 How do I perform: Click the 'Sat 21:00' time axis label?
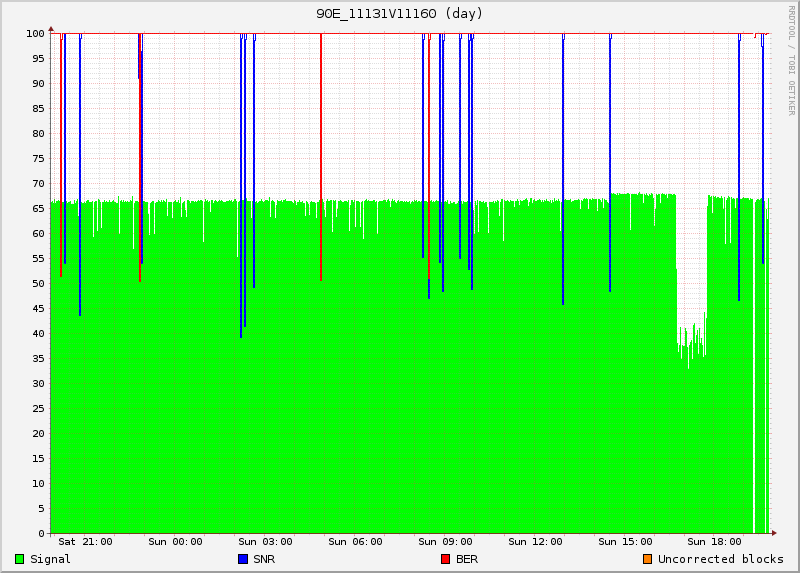pyautogui.click(x=85, y=542)
